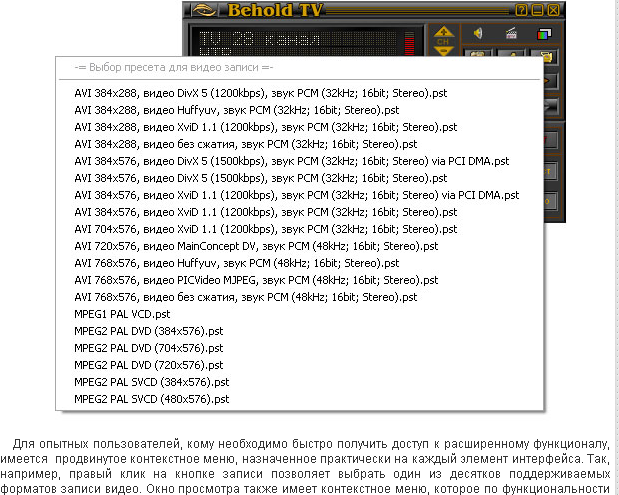Viewport: 619px width, 495px height.
Task: Select AVI 384x288 Huffyuv preset
Action: [236, 110]
